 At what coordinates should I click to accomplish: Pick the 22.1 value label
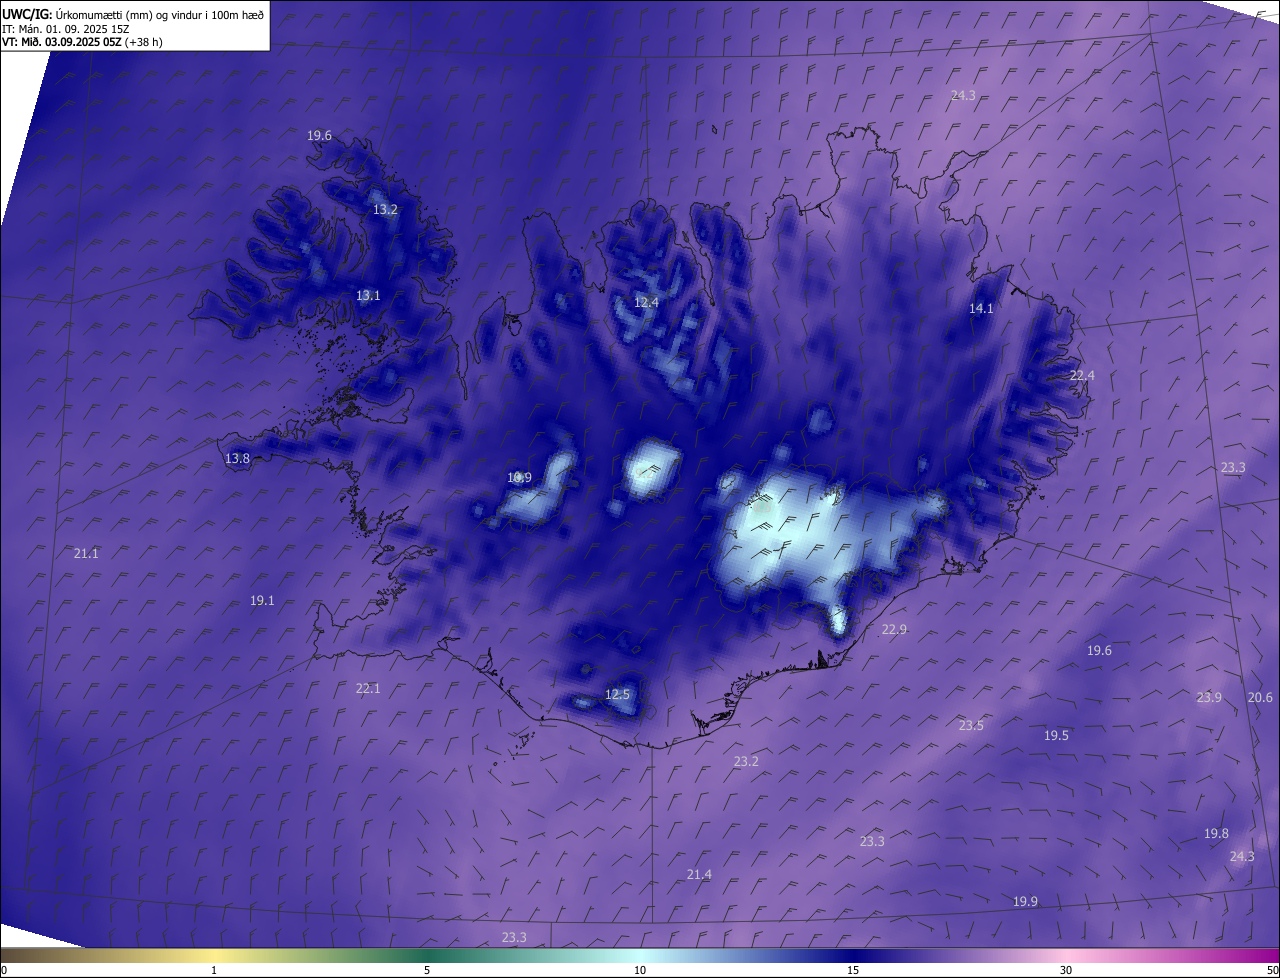368,689
